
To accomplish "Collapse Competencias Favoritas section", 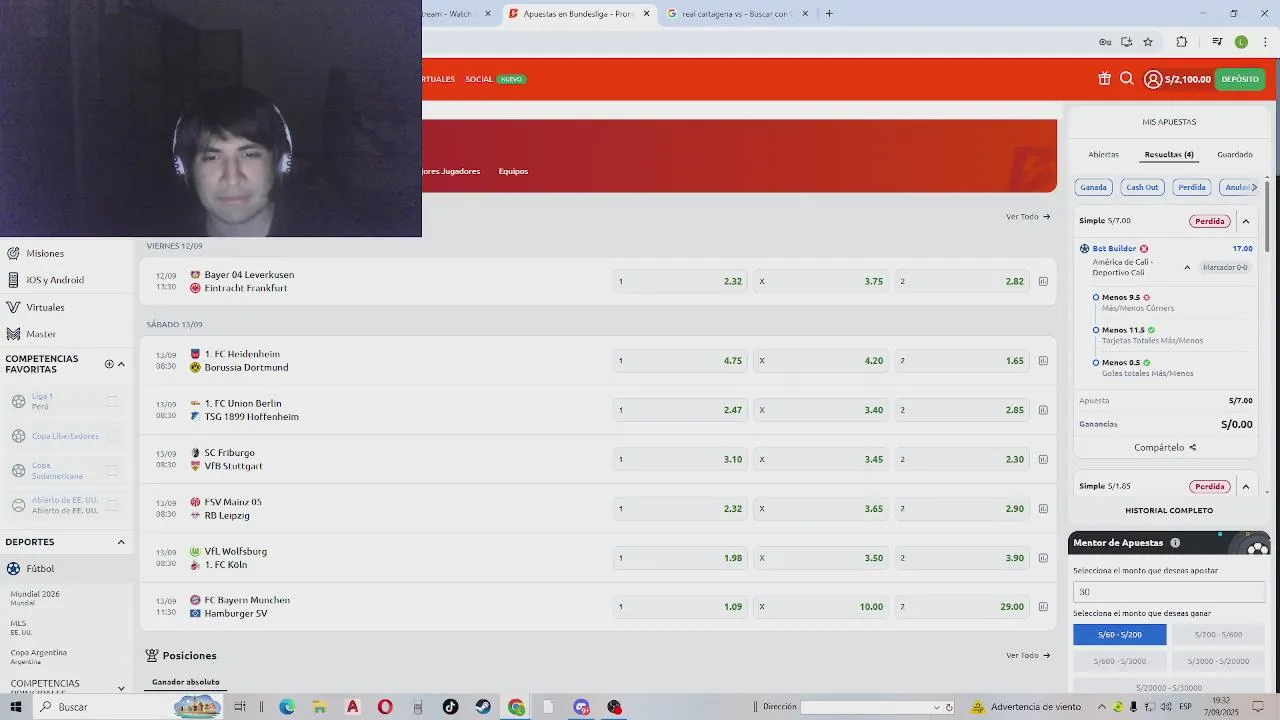I will (121, 364).
